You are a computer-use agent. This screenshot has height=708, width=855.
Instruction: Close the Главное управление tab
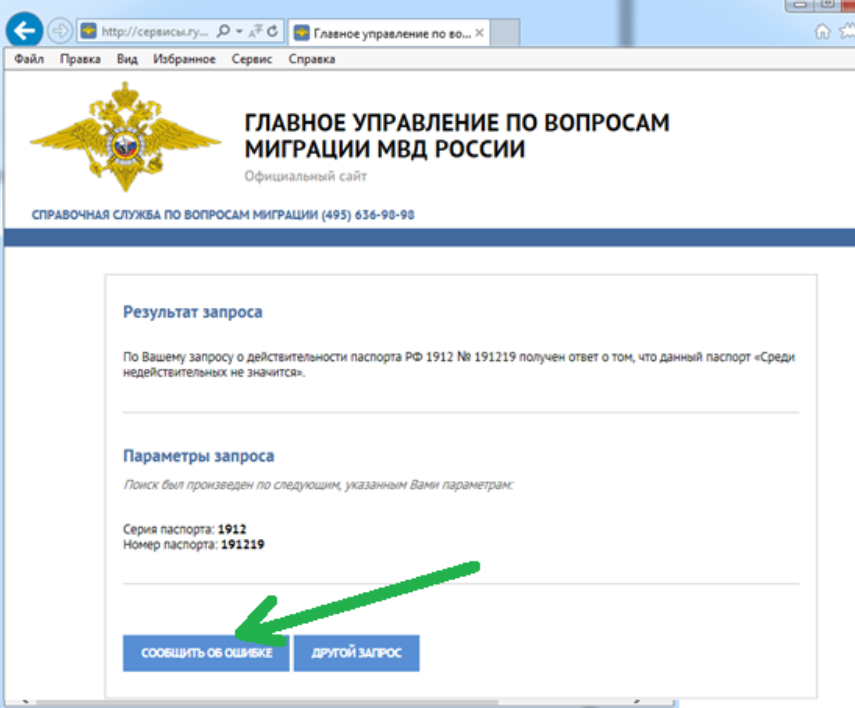[479, 32]
